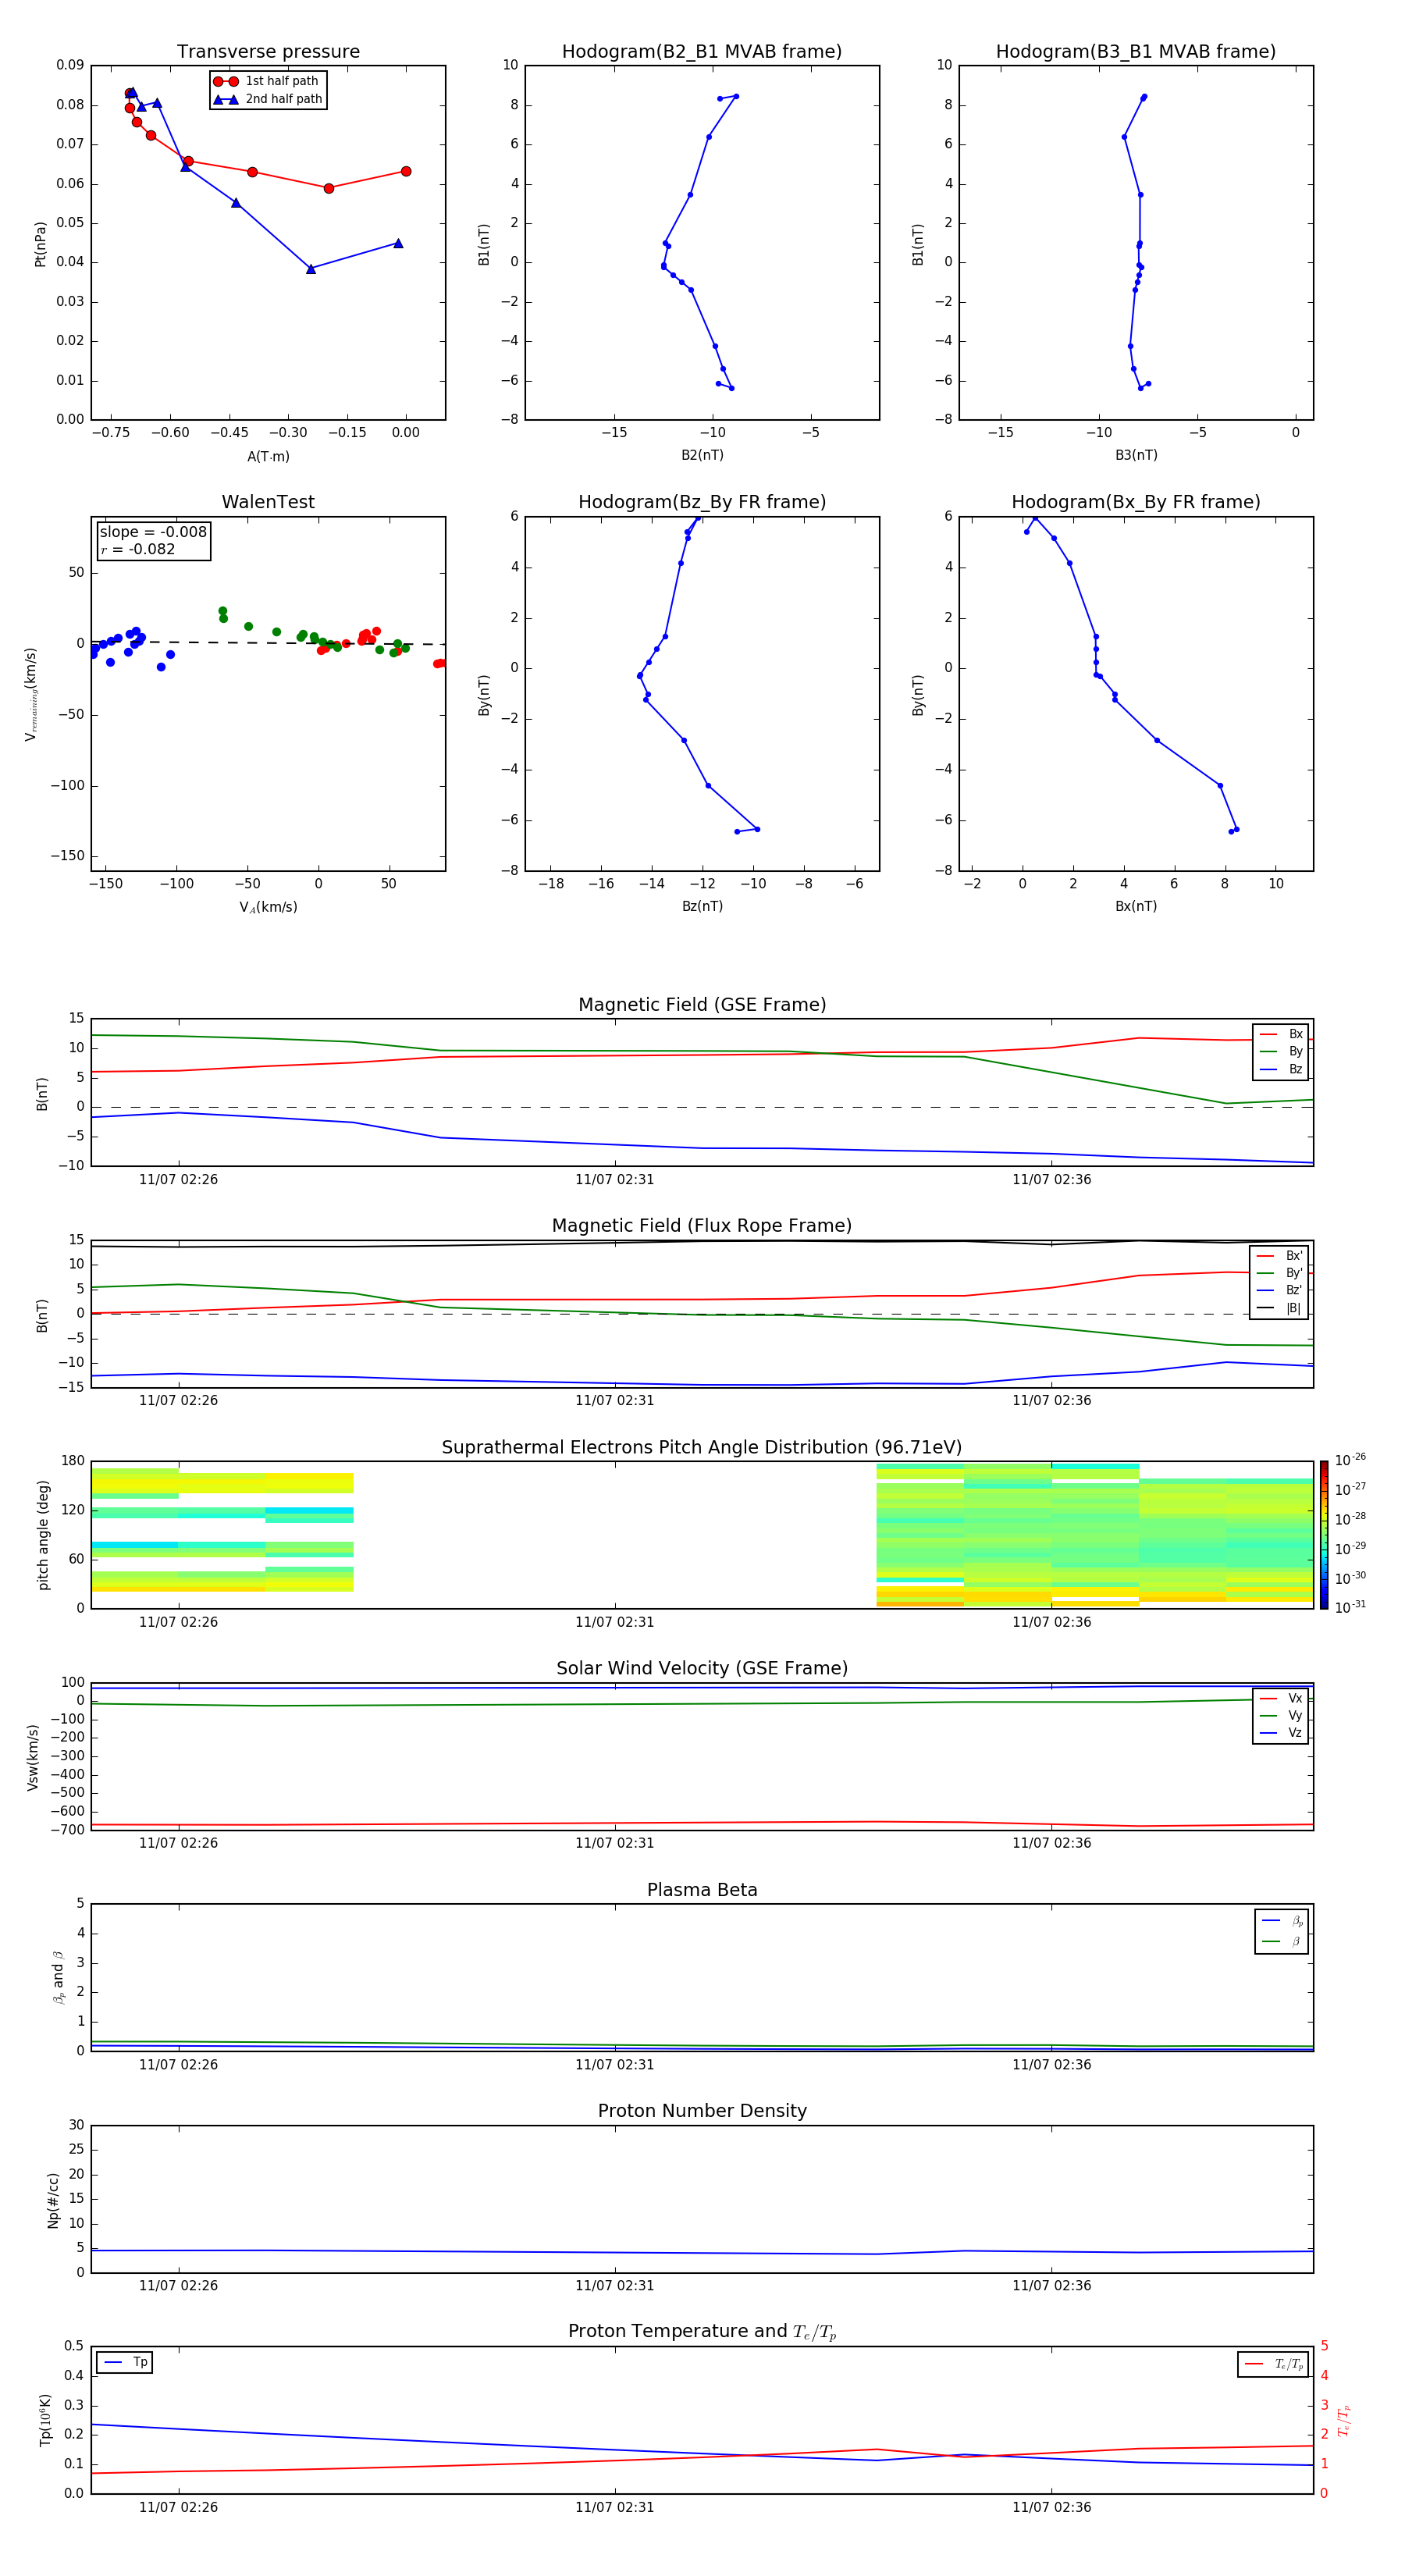Image resolution: width=1405 pixels, height=2576 pixels.
Task: Click the "Bx'" legend entry in Flux Rope plot
Action: click(1279, 1256)
